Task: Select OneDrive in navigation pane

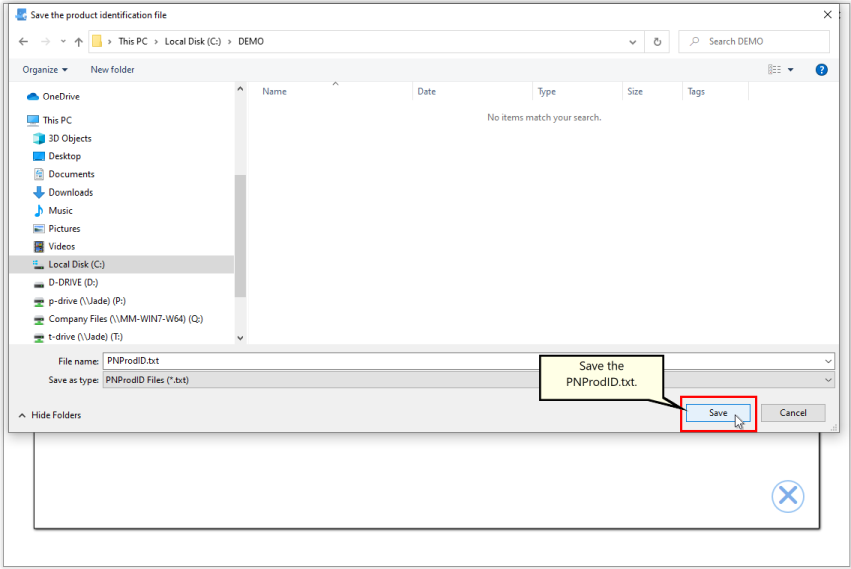Action: pos(53,97)
